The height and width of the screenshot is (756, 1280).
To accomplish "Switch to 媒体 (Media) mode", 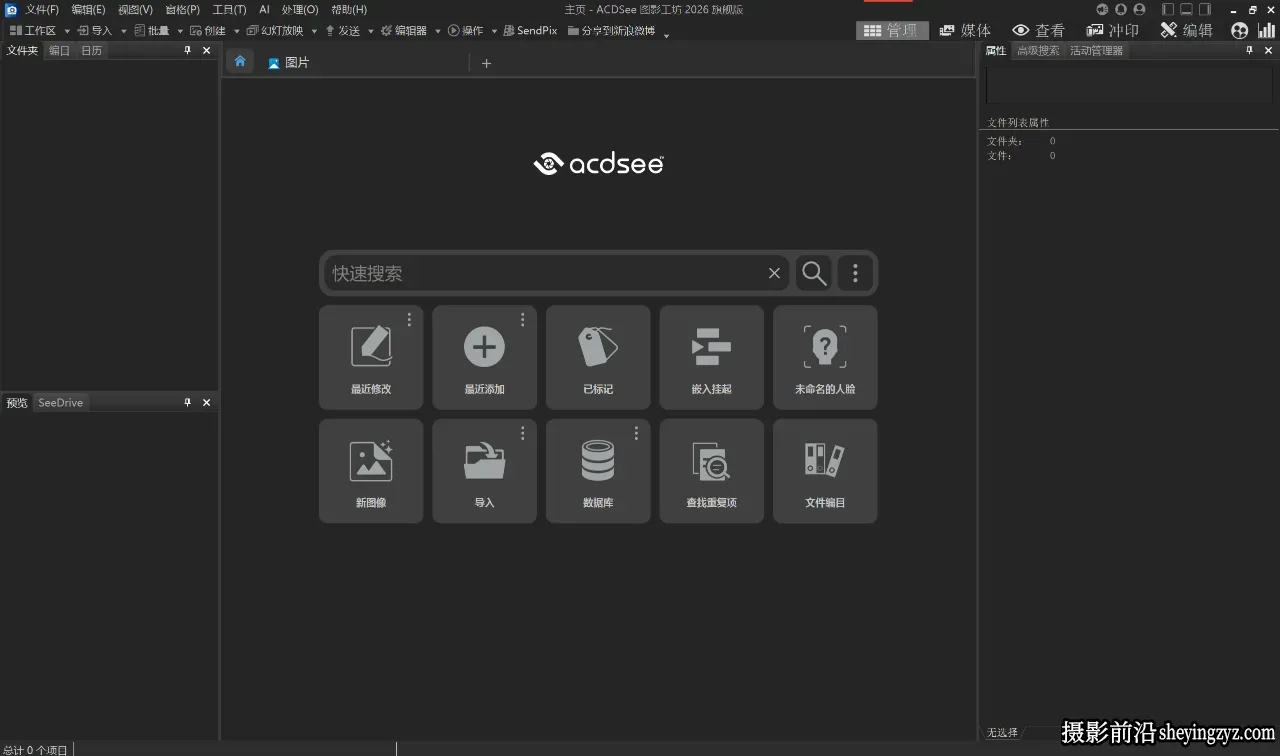I will click(965, 31).
